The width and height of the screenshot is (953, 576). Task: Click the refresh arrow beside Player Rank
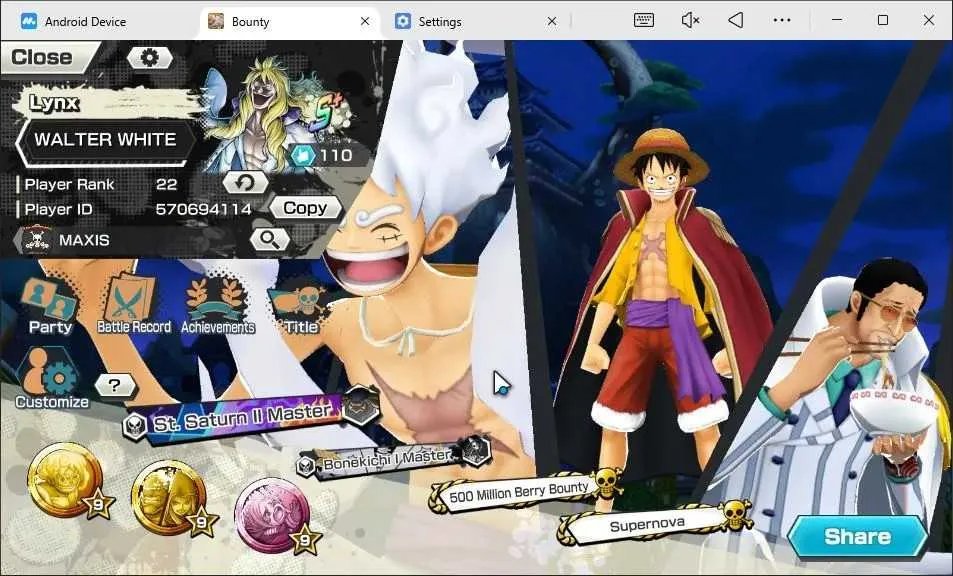coord(245,182)
